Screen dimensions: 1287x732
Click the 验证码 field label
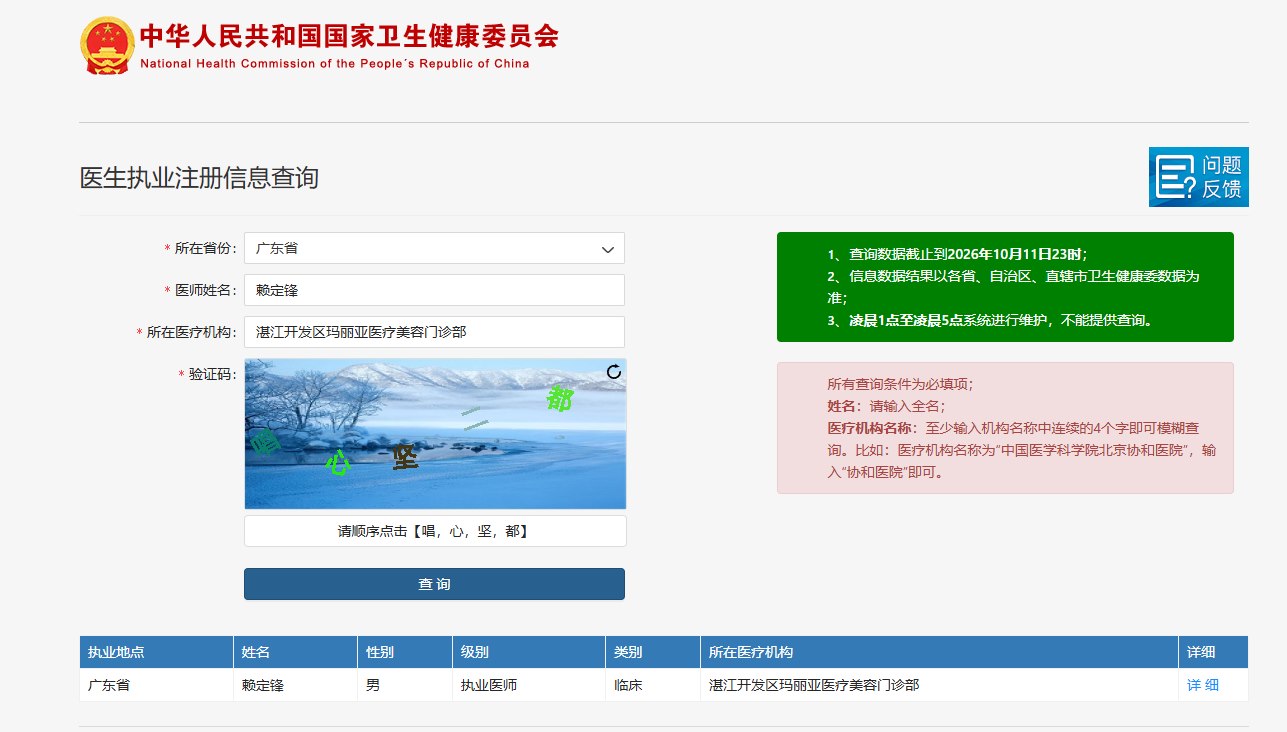[208, 374]
